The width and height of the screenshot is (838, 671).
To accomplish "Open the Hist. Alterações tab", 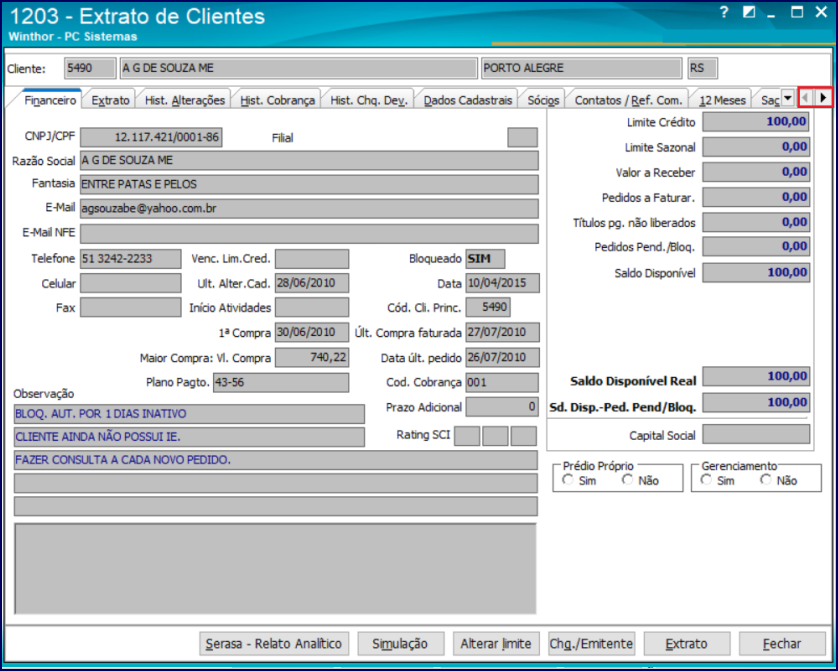I will [x=185, y=100].
